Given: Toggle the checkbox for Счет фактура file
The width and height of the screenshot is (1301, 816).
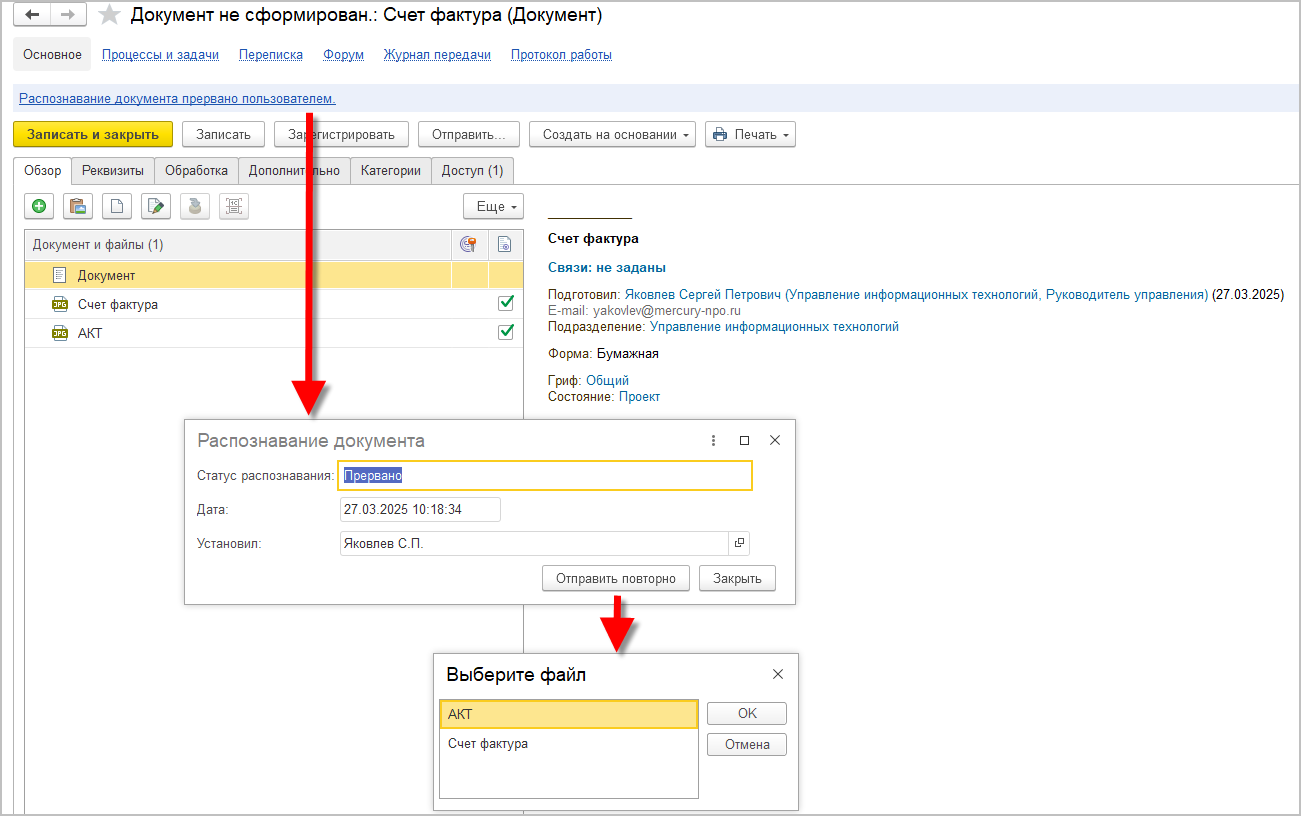Looking at the screenshot, I should tap(506, 303).
